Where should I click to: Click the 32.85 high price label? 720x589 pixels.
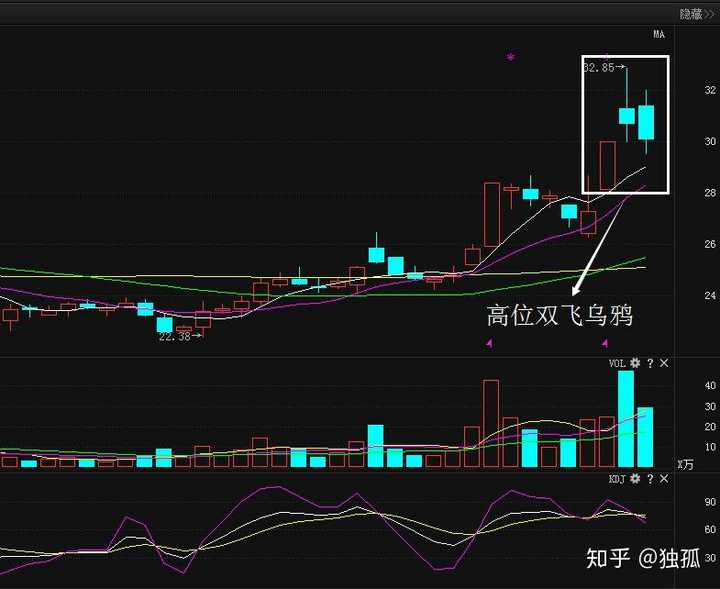[x=599, y=67]
